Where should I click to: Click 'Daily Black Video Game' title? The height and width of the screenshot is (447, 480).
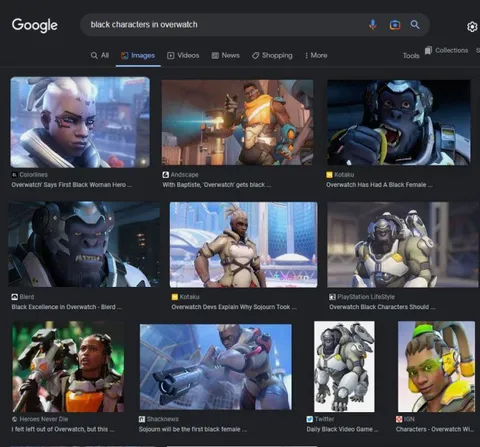pyautogui.click(x=342, y=429)
